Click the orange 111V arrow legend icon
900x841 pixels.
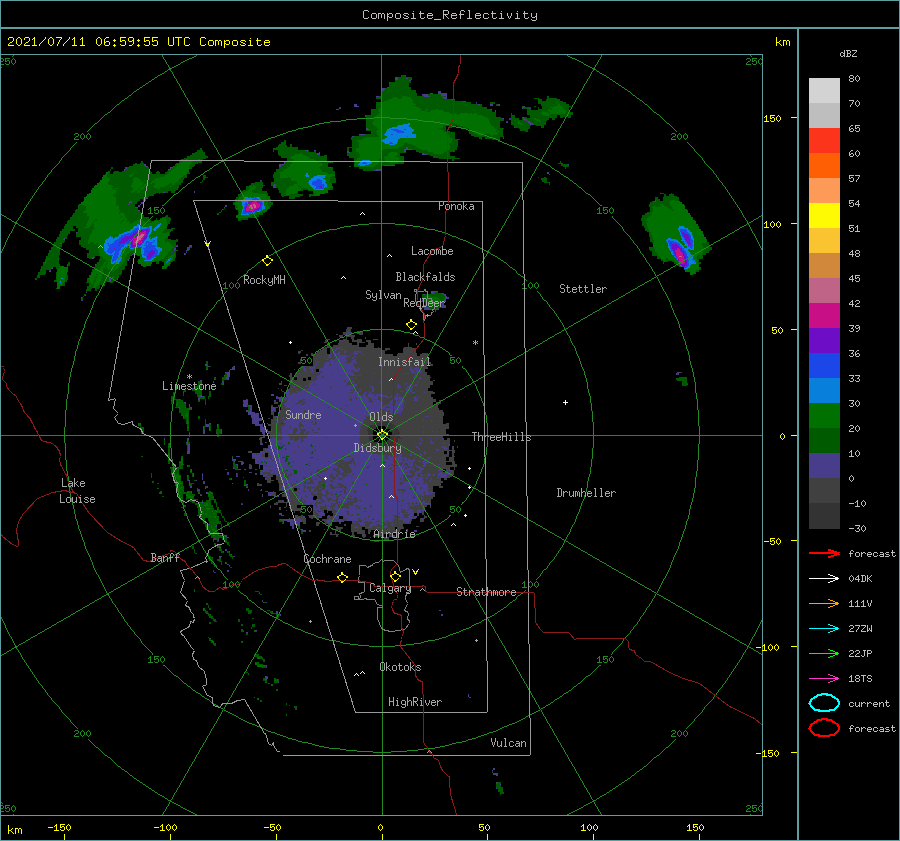tap(824, 603)
